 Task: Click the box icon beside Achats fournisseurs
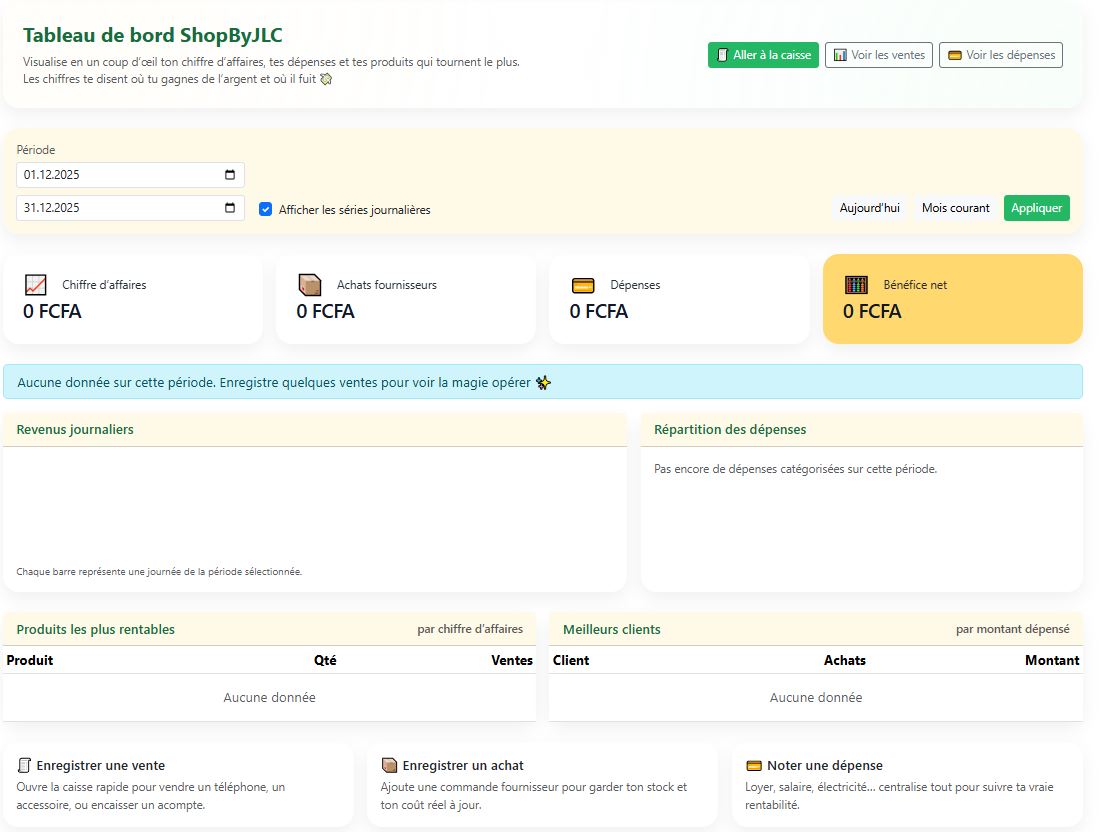pos(309,285)
